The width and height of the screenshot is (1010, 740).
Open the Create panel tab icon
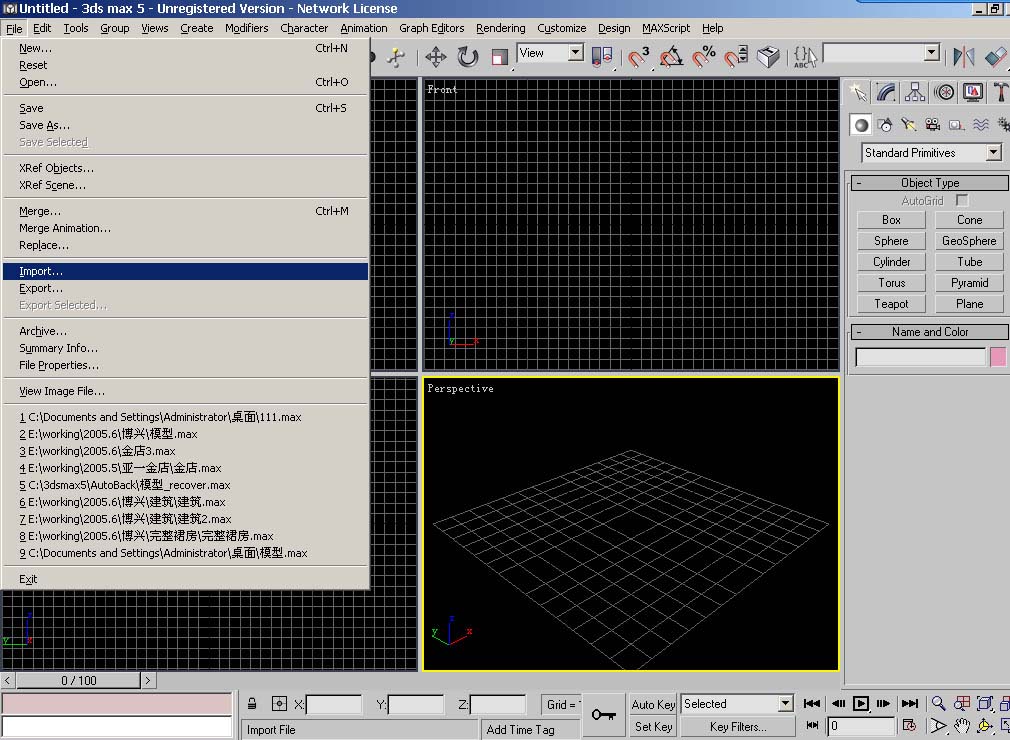click(x=858, y=93)
